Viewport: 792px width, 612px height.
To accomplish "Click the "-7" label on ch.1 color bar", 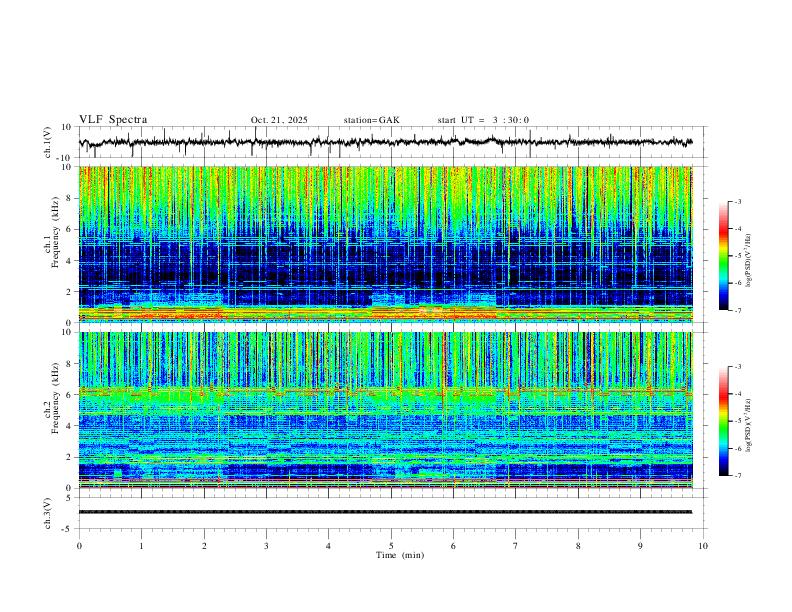I will tap(738, 311).
